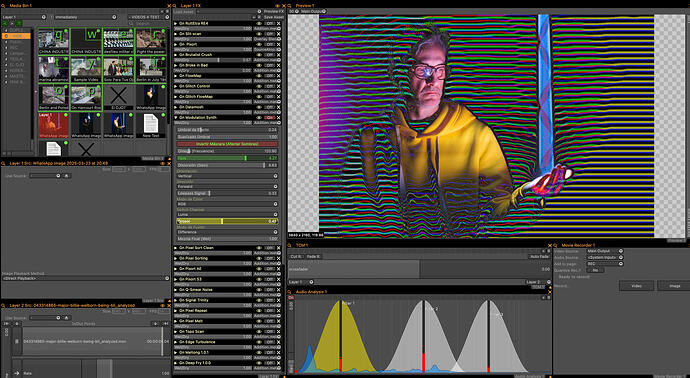Click the Auto Fade button
The height and width of the screenshot is (378, 690).
(539, 256)
